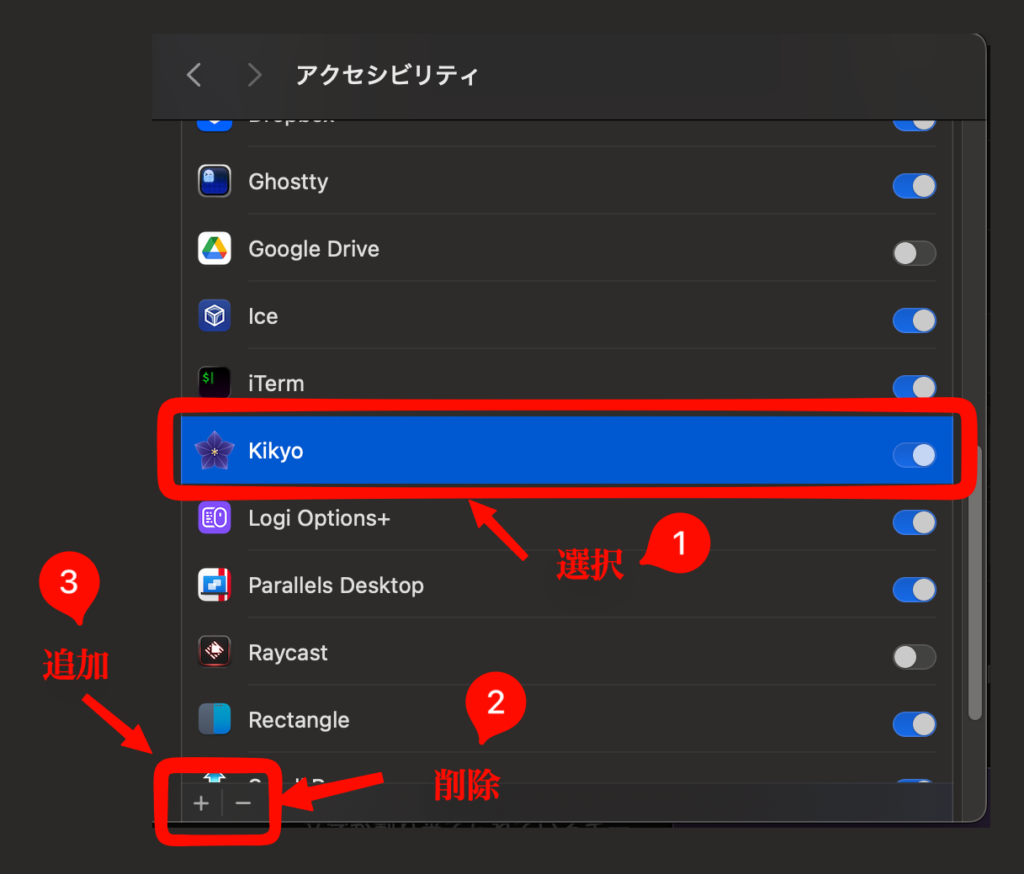Click the minus button to remove app

(243, 803)
